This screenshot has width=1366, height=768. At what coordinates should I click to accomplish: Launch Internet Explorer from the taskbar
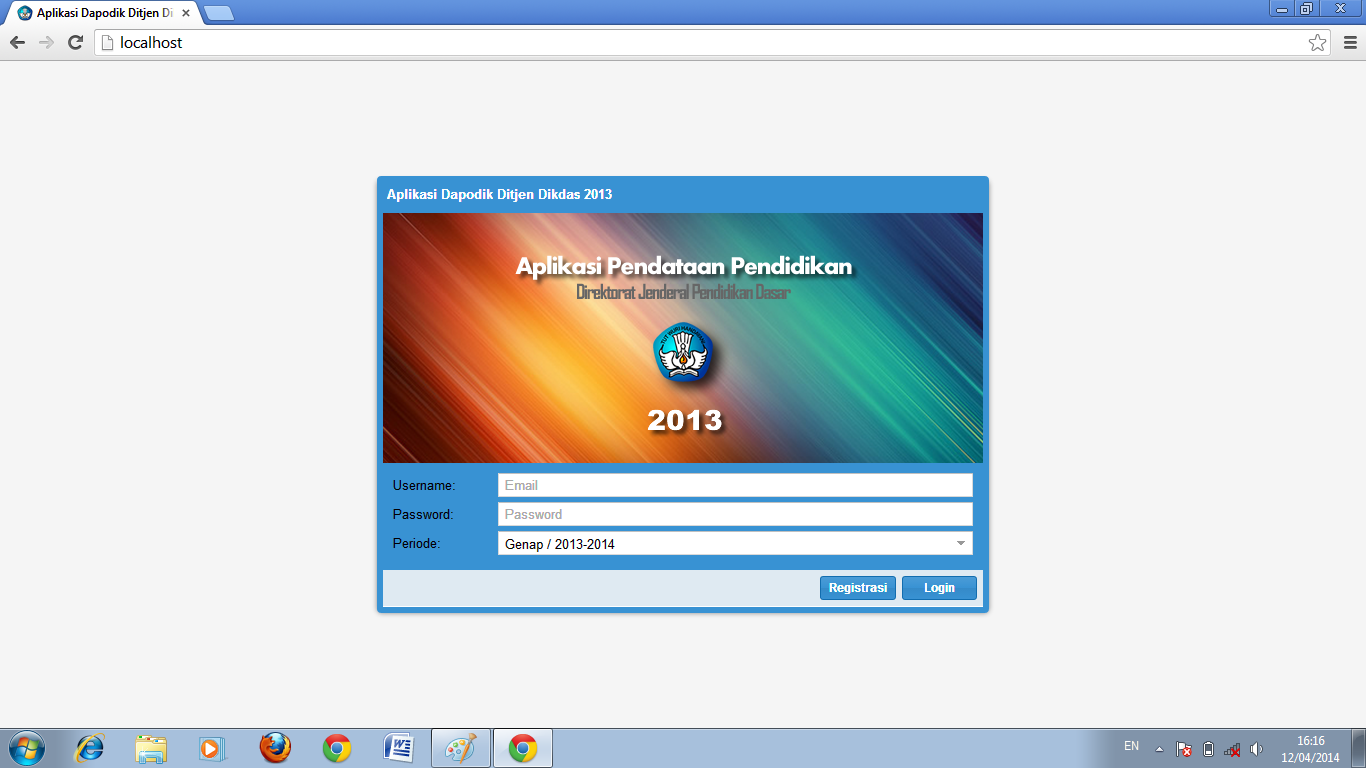[91, 748]
